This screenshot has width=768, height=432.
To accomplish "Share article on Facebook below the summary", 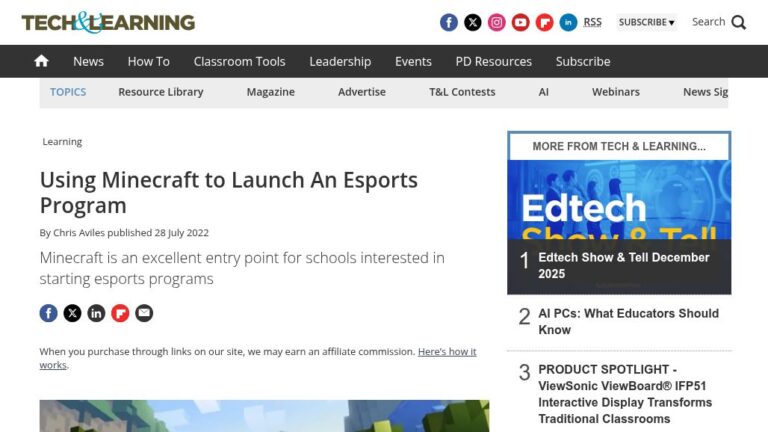I will (48, 313).
